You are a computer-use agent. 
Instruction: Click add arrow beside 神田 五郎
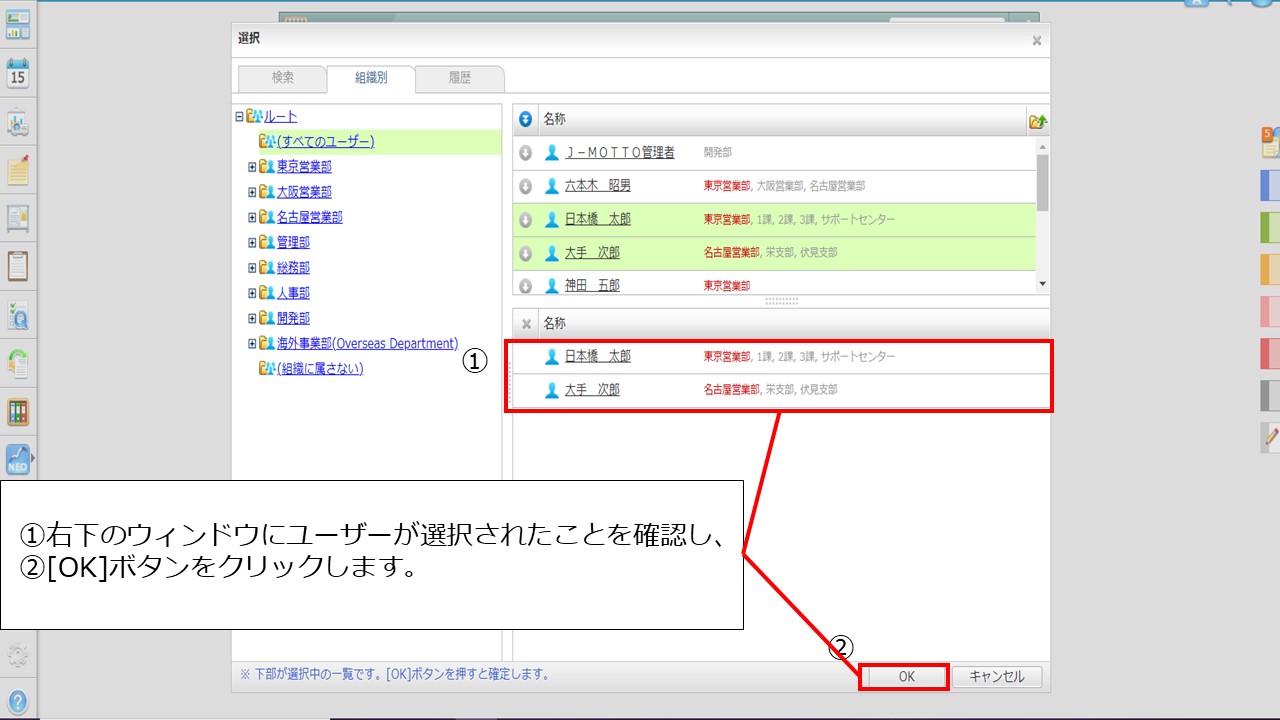526,286
